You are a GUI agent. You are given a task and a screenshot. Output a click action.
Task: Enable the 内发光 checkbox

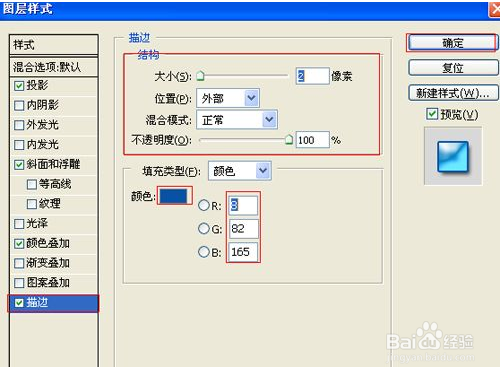pyautogui.click(x=19, y=145)
